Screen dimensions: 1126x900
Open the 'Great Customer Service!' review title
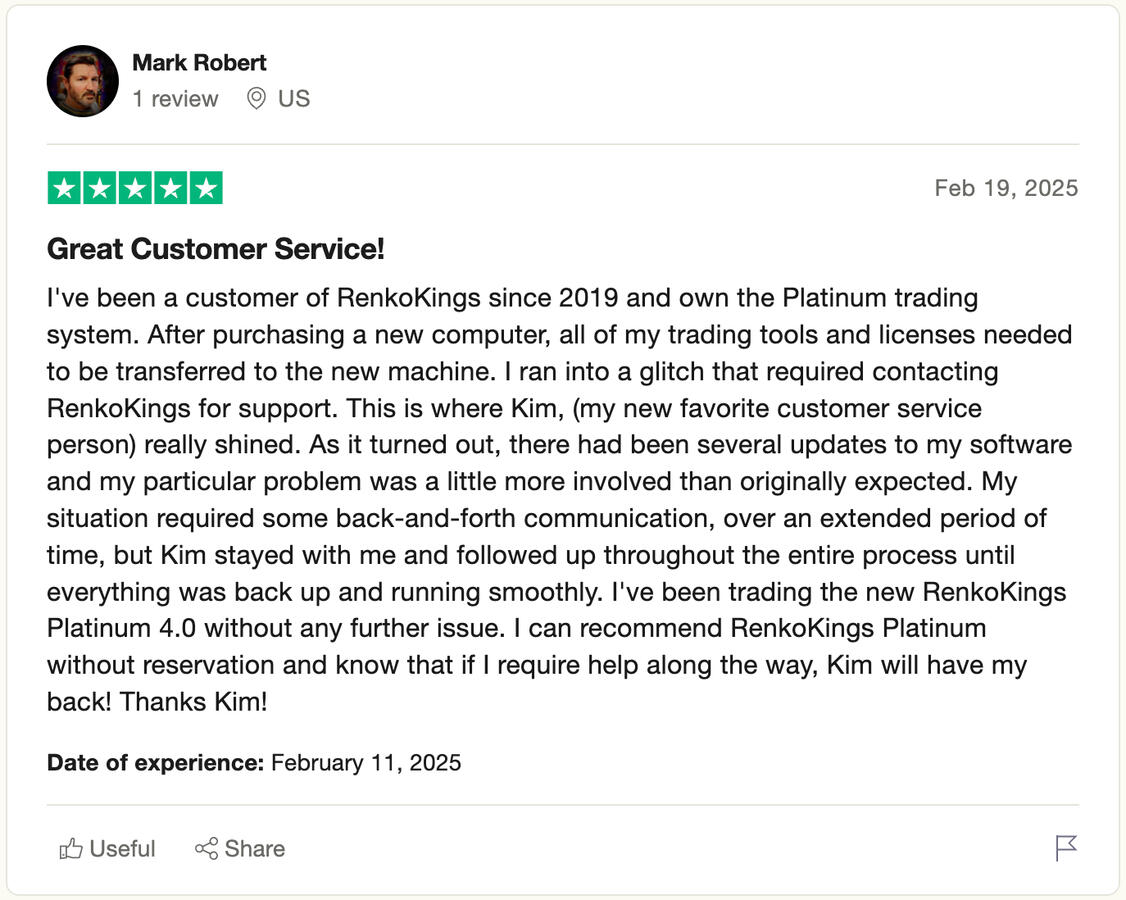[x=215, y=249]
